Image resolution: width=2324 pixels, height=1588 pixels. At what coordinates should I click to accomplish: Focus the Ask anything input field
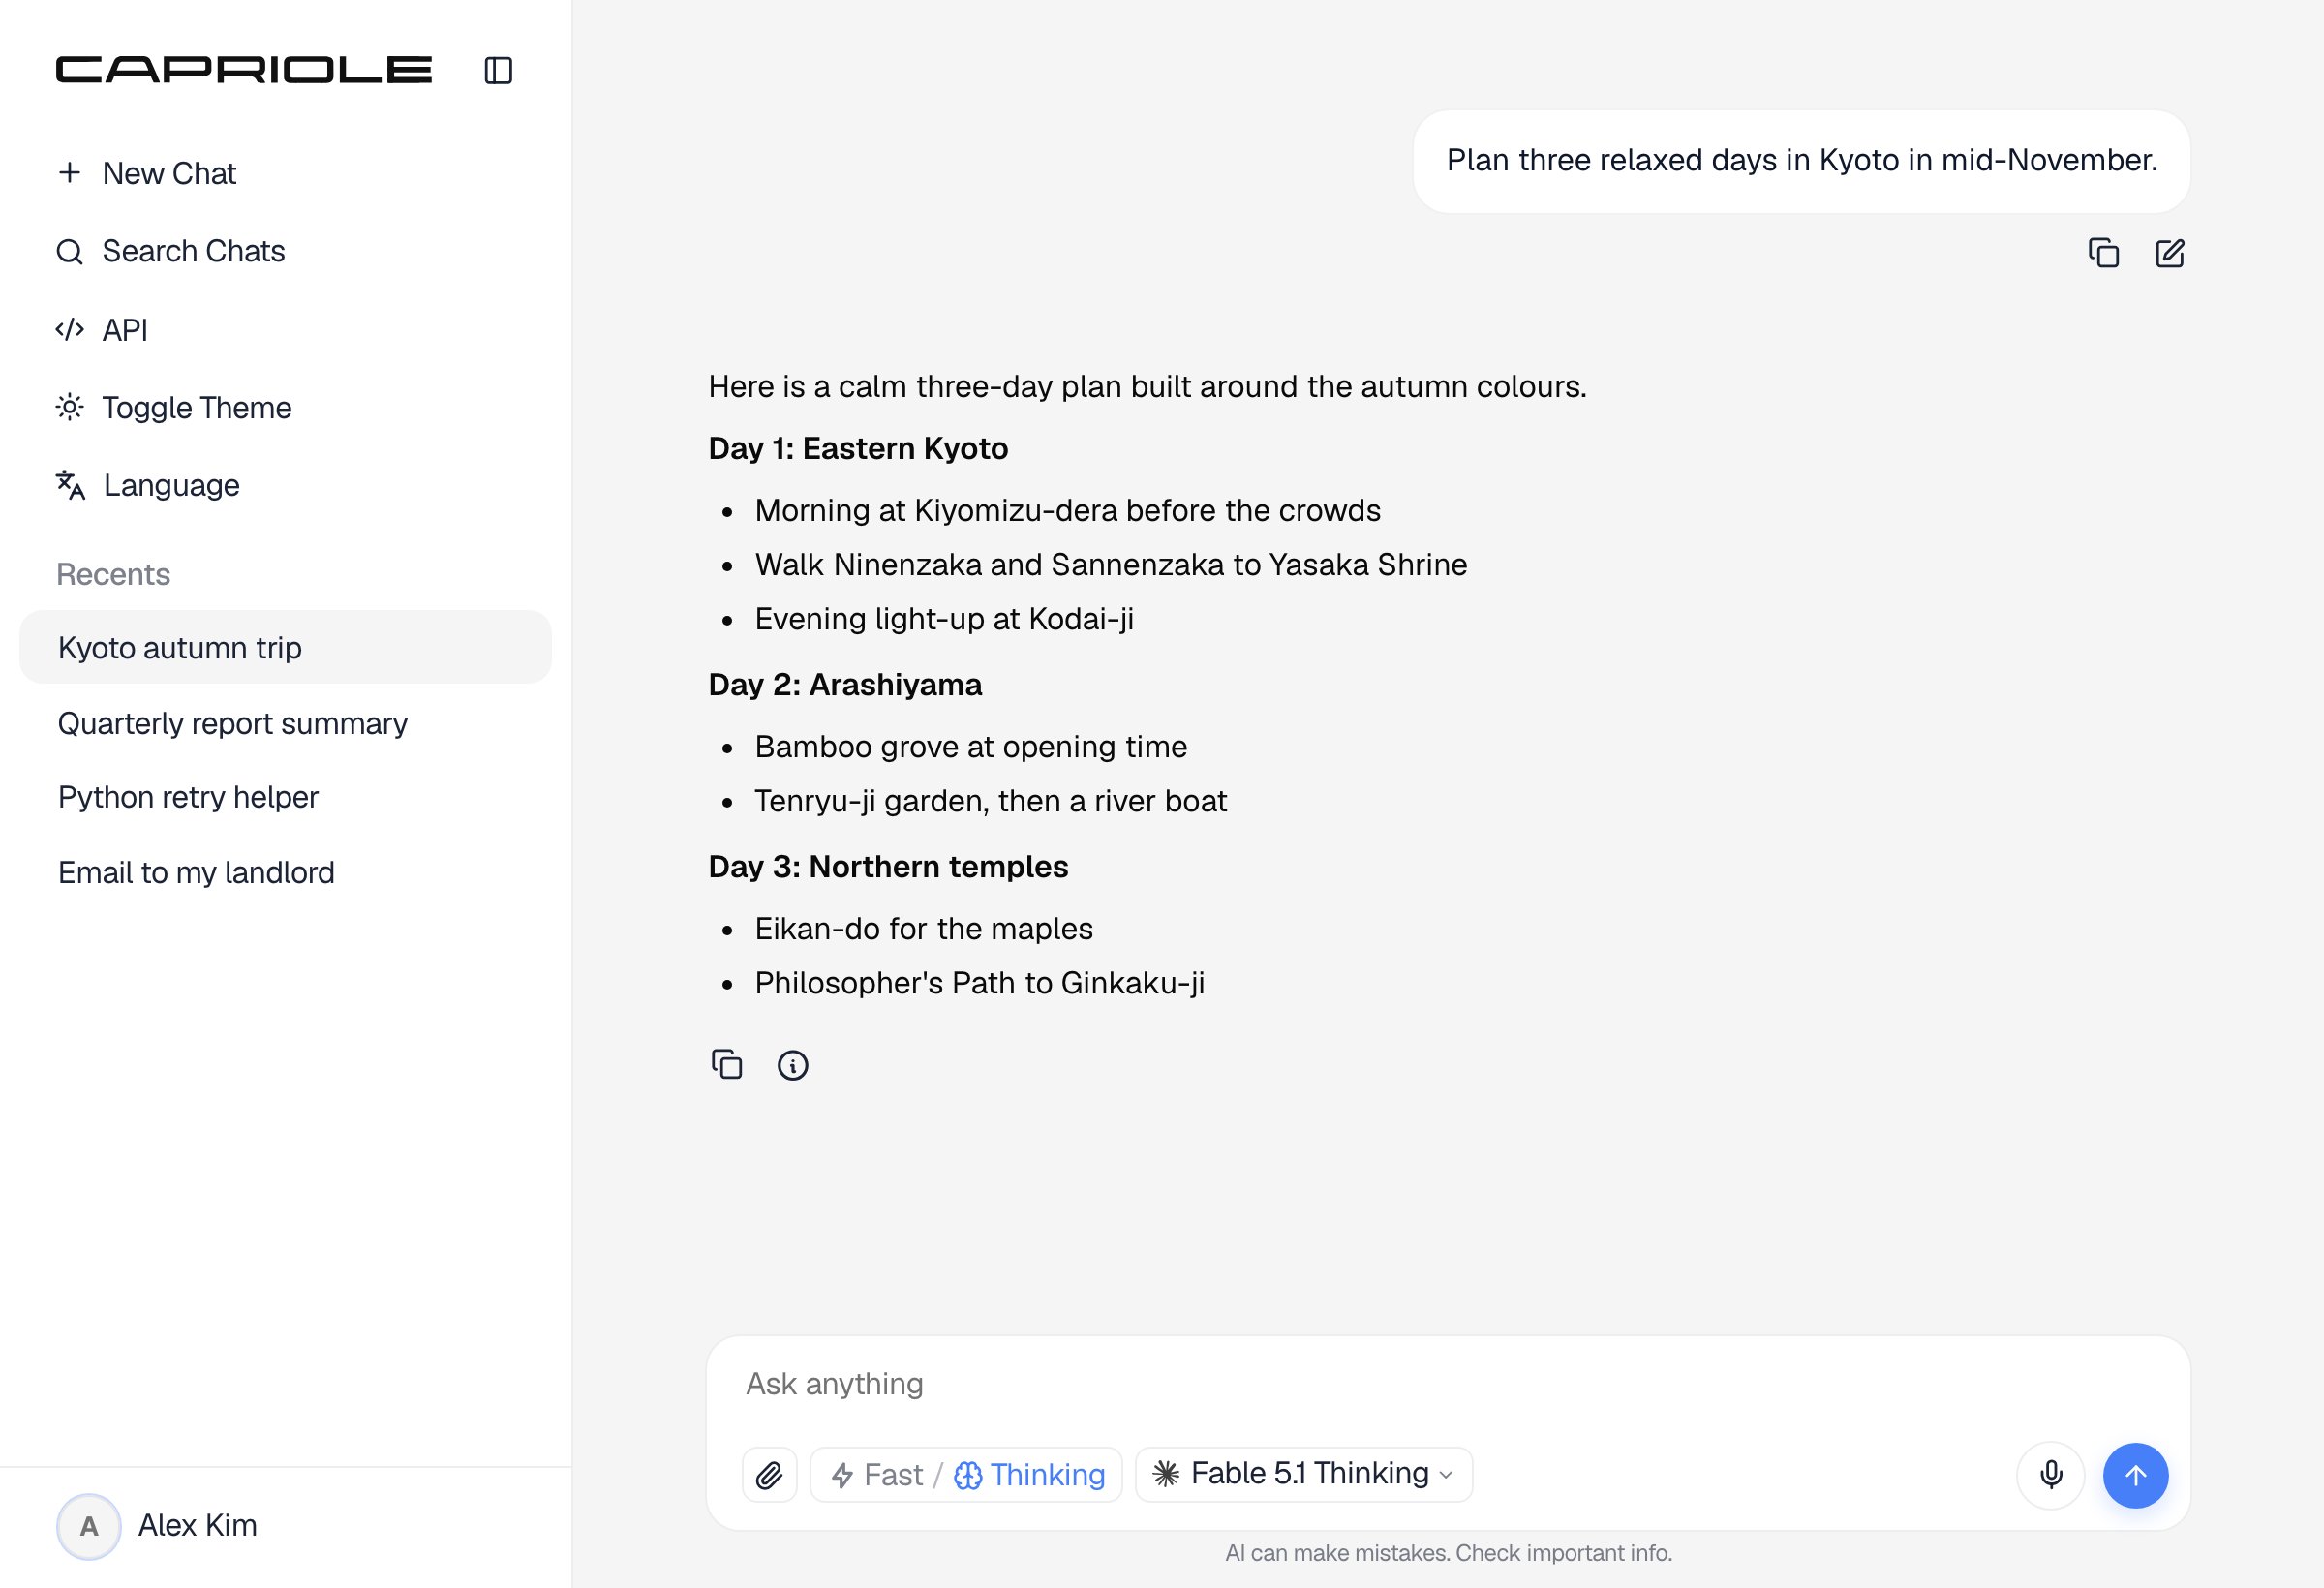(1447, 1384)
